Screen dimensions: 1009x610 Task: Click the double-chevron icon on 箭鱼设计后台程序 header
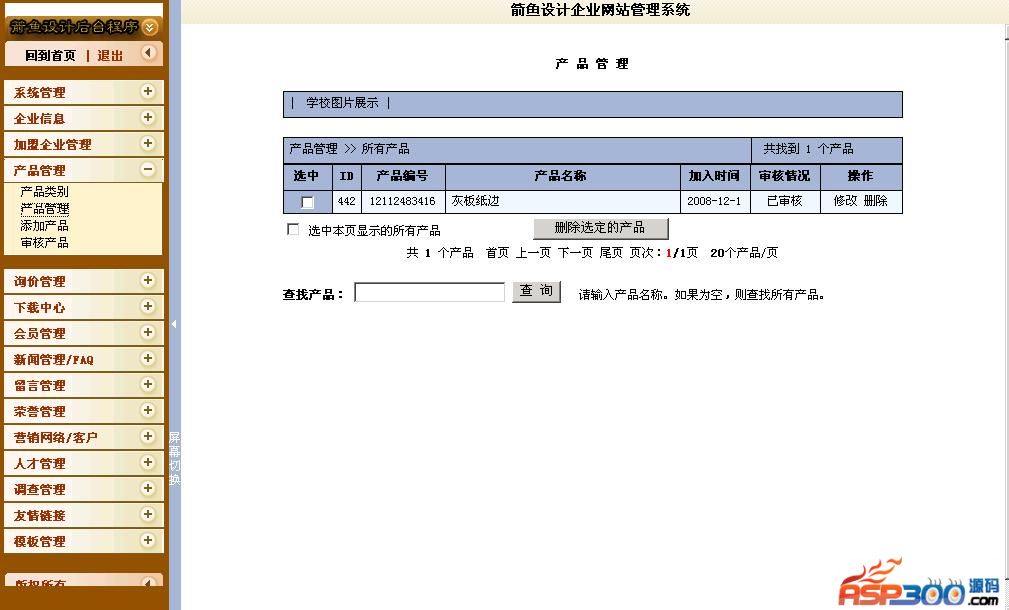pyautogui.click(x=149, y=27)
